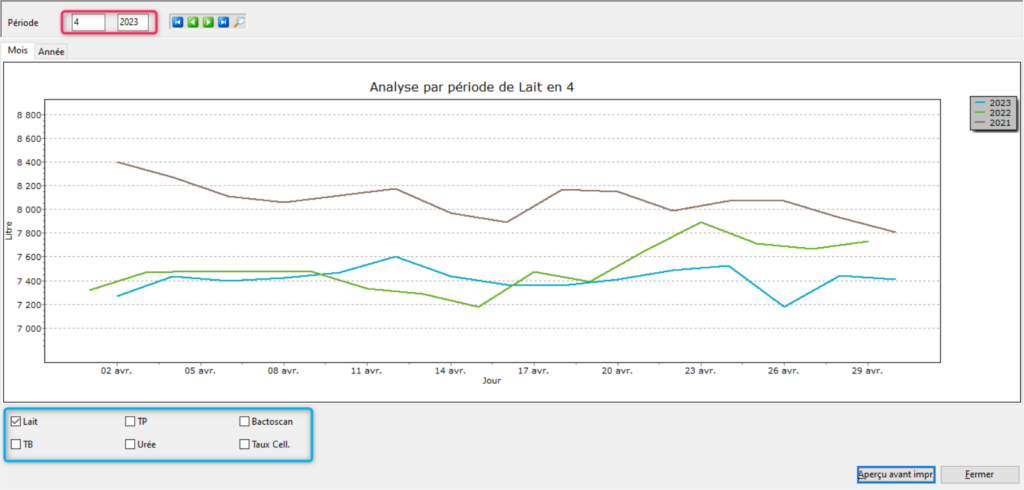Check the Bactoscan option
This screenshot has width=1024, height=490.
[x=244, y=421]
